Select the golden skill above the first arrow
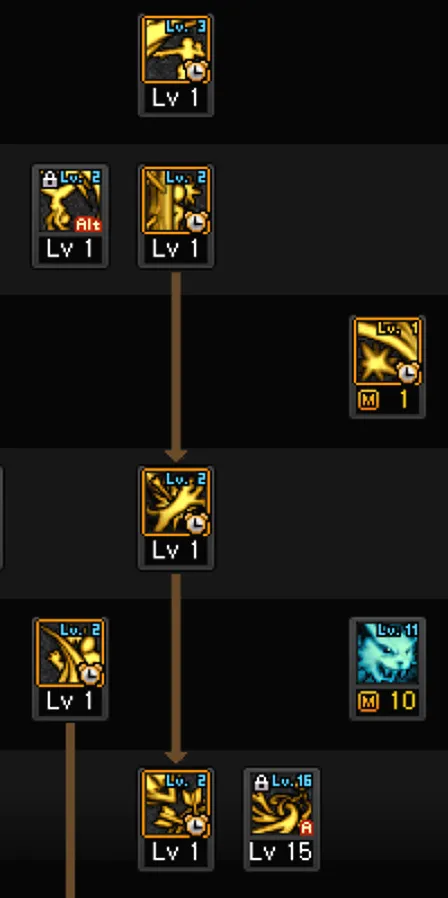 [x=176, y=200]
